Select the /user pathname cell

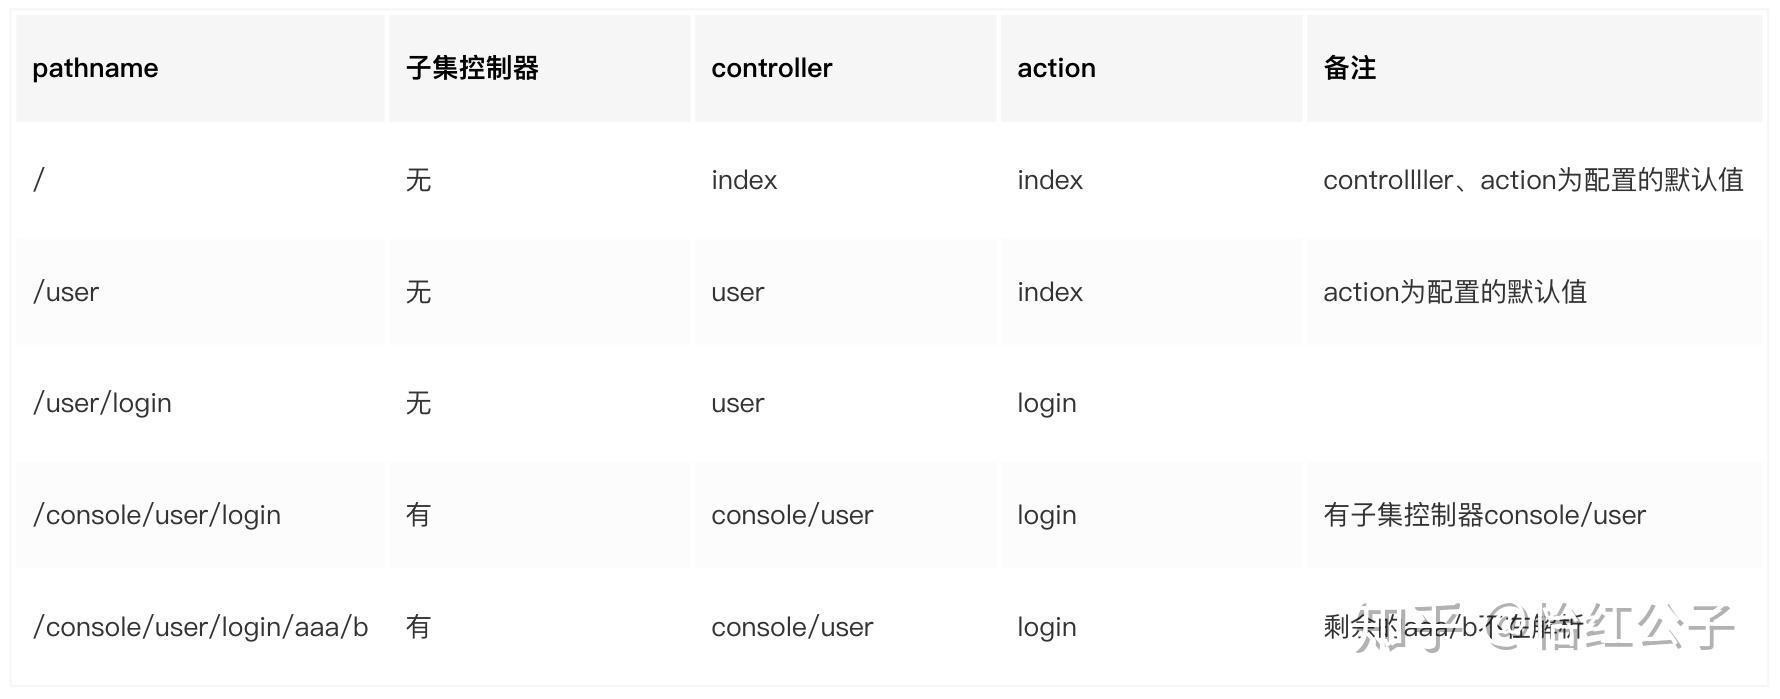(x=66, y=292)
